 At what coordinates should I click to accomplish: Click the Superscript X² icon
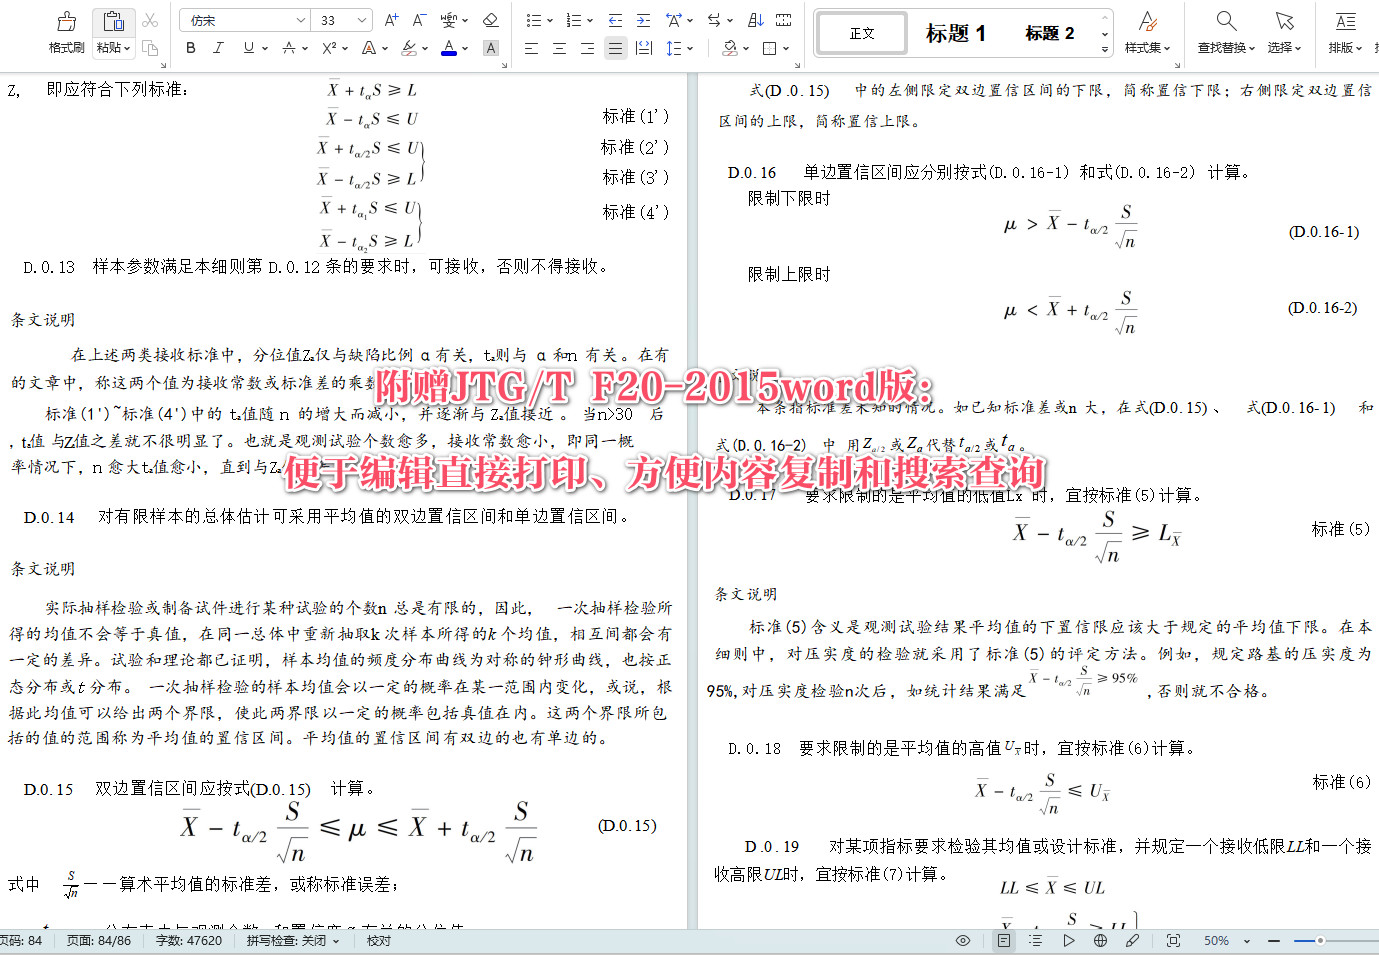pos(329,47)
